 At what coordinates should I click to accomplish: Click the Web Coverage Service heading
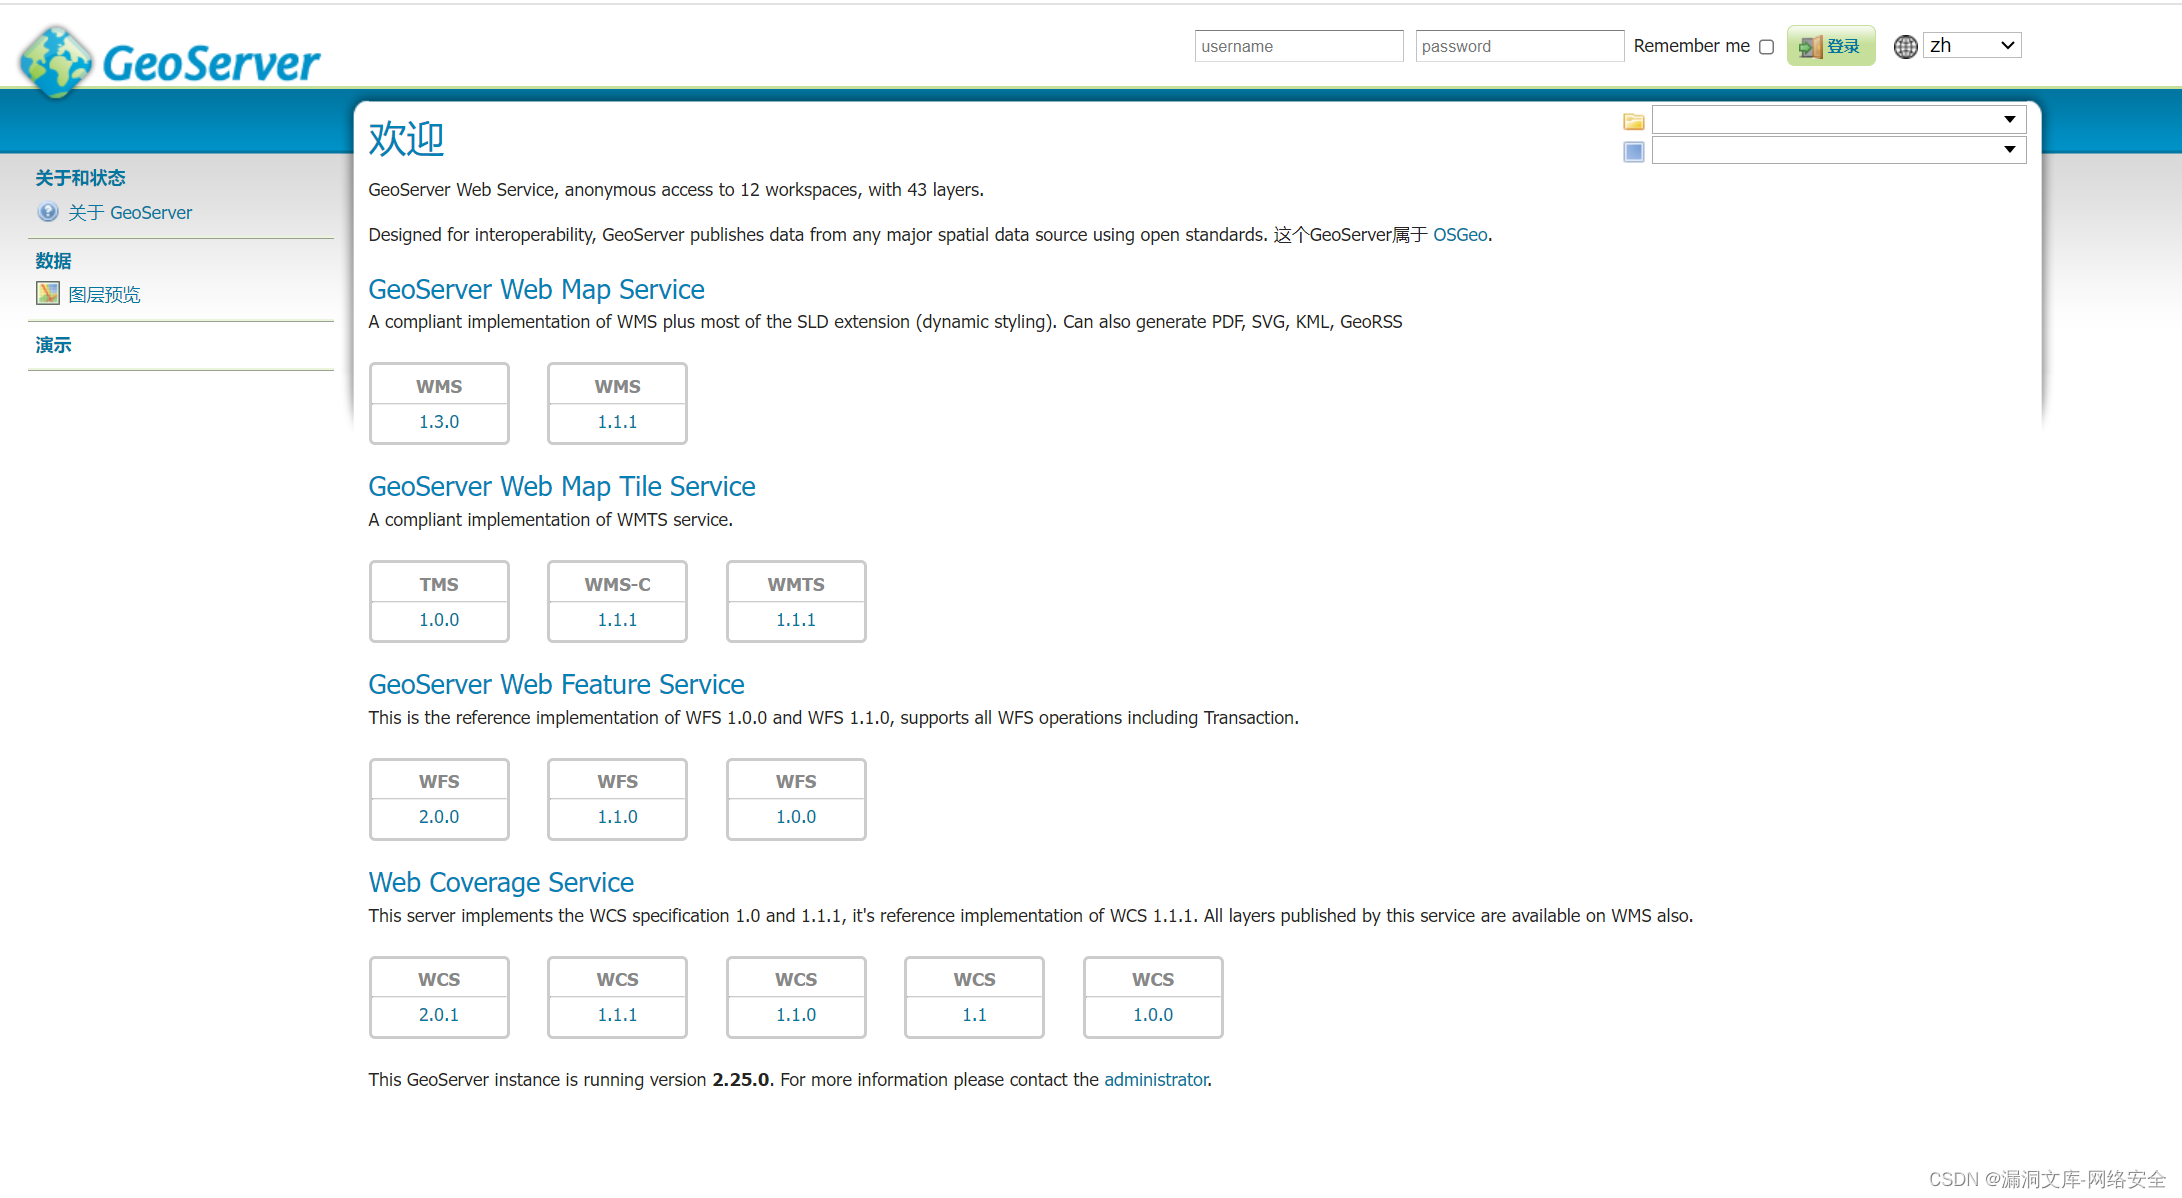click(501, 882)
